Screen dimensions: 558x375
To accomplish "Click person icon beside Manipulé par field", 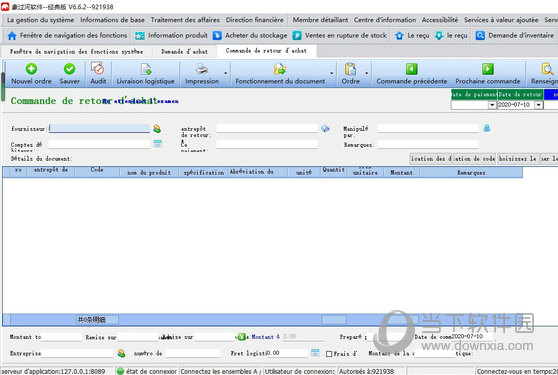I will point(487,128).
